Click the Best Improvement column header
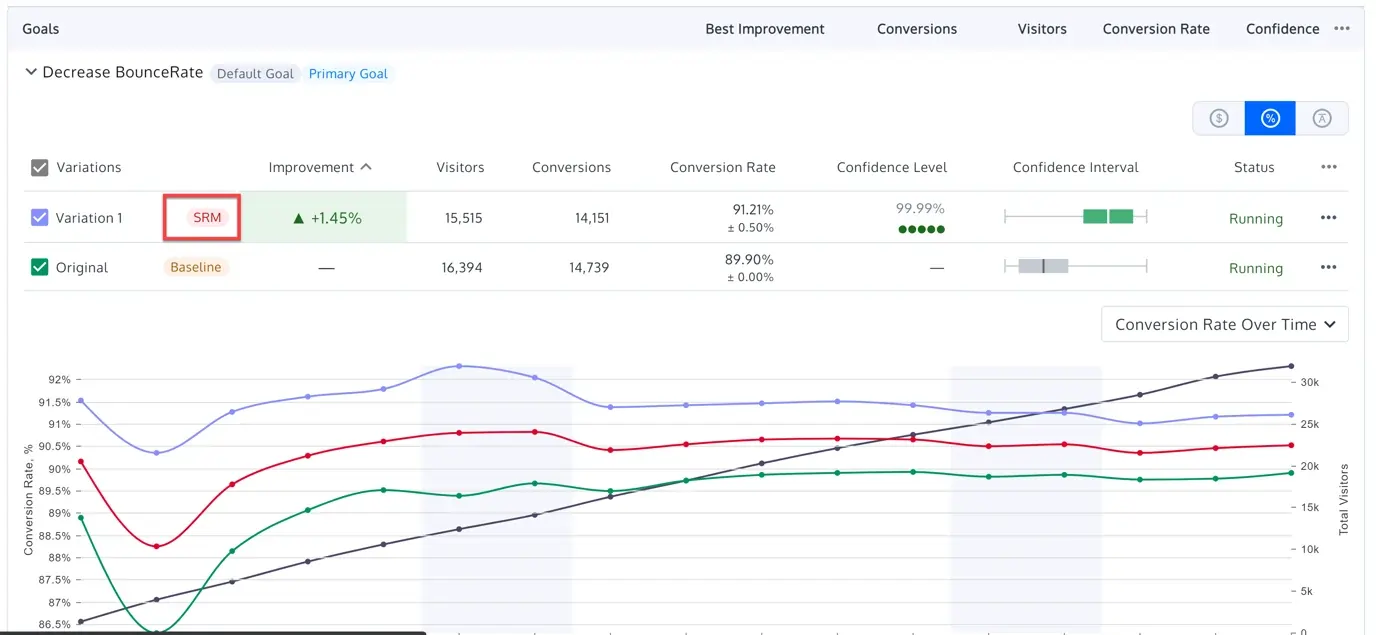The image size is (1376, 635). [x=764, y=29]
